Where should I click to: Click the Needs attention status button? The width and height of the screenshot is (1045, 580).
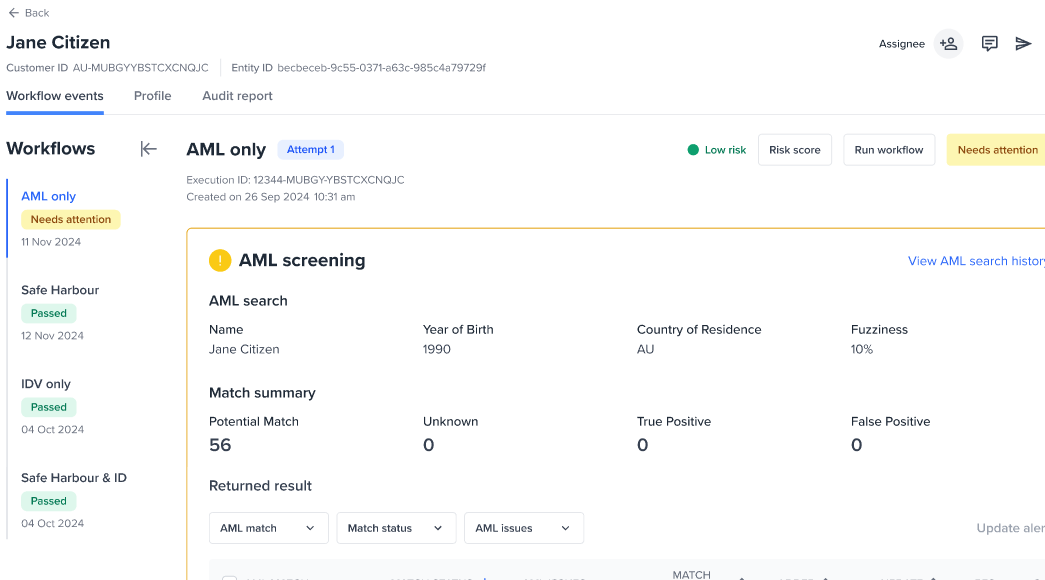click(x=996, y=150)
